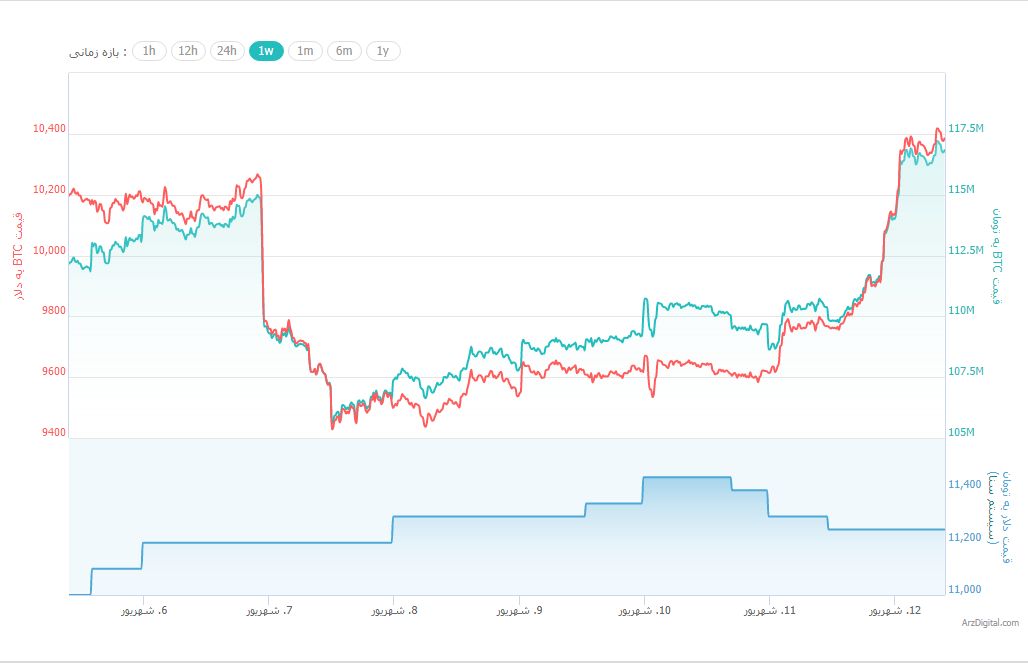Image resolution: width=1028 pixels, height=663 pixels.
Task: Click the 117.5M value on right axis
Action: 968,128
